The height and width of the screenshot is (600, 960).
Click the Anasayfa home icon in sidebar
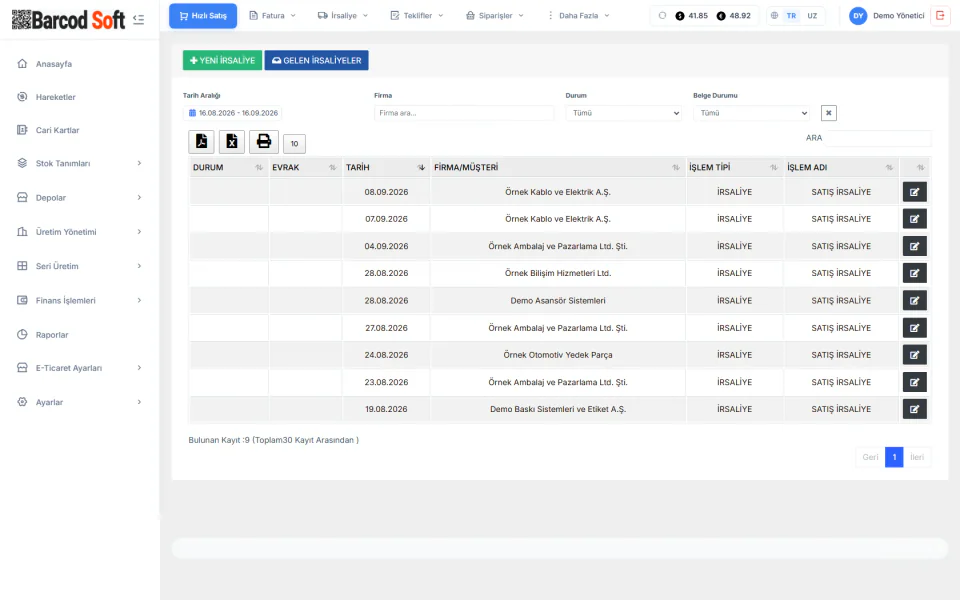[x=22, y=64]
